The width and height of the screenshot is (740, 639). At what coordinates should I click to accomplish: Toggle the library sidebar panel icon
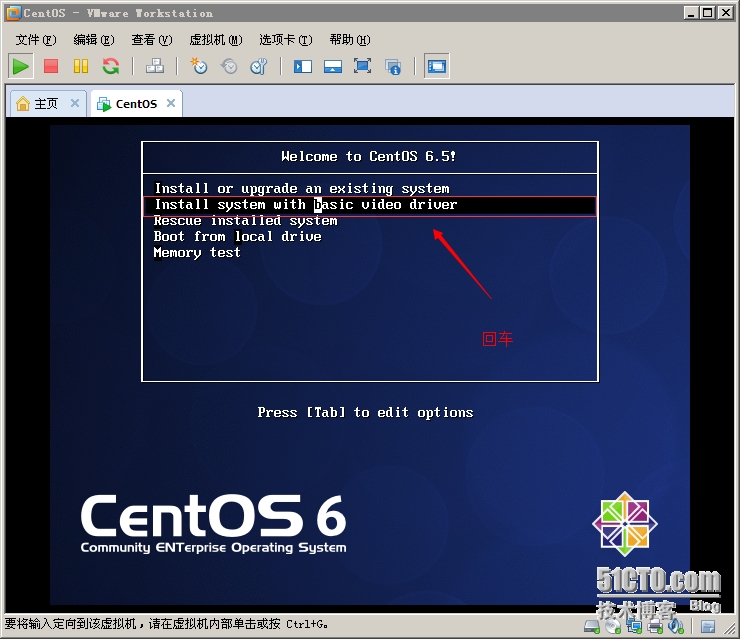tap(303, 67)
